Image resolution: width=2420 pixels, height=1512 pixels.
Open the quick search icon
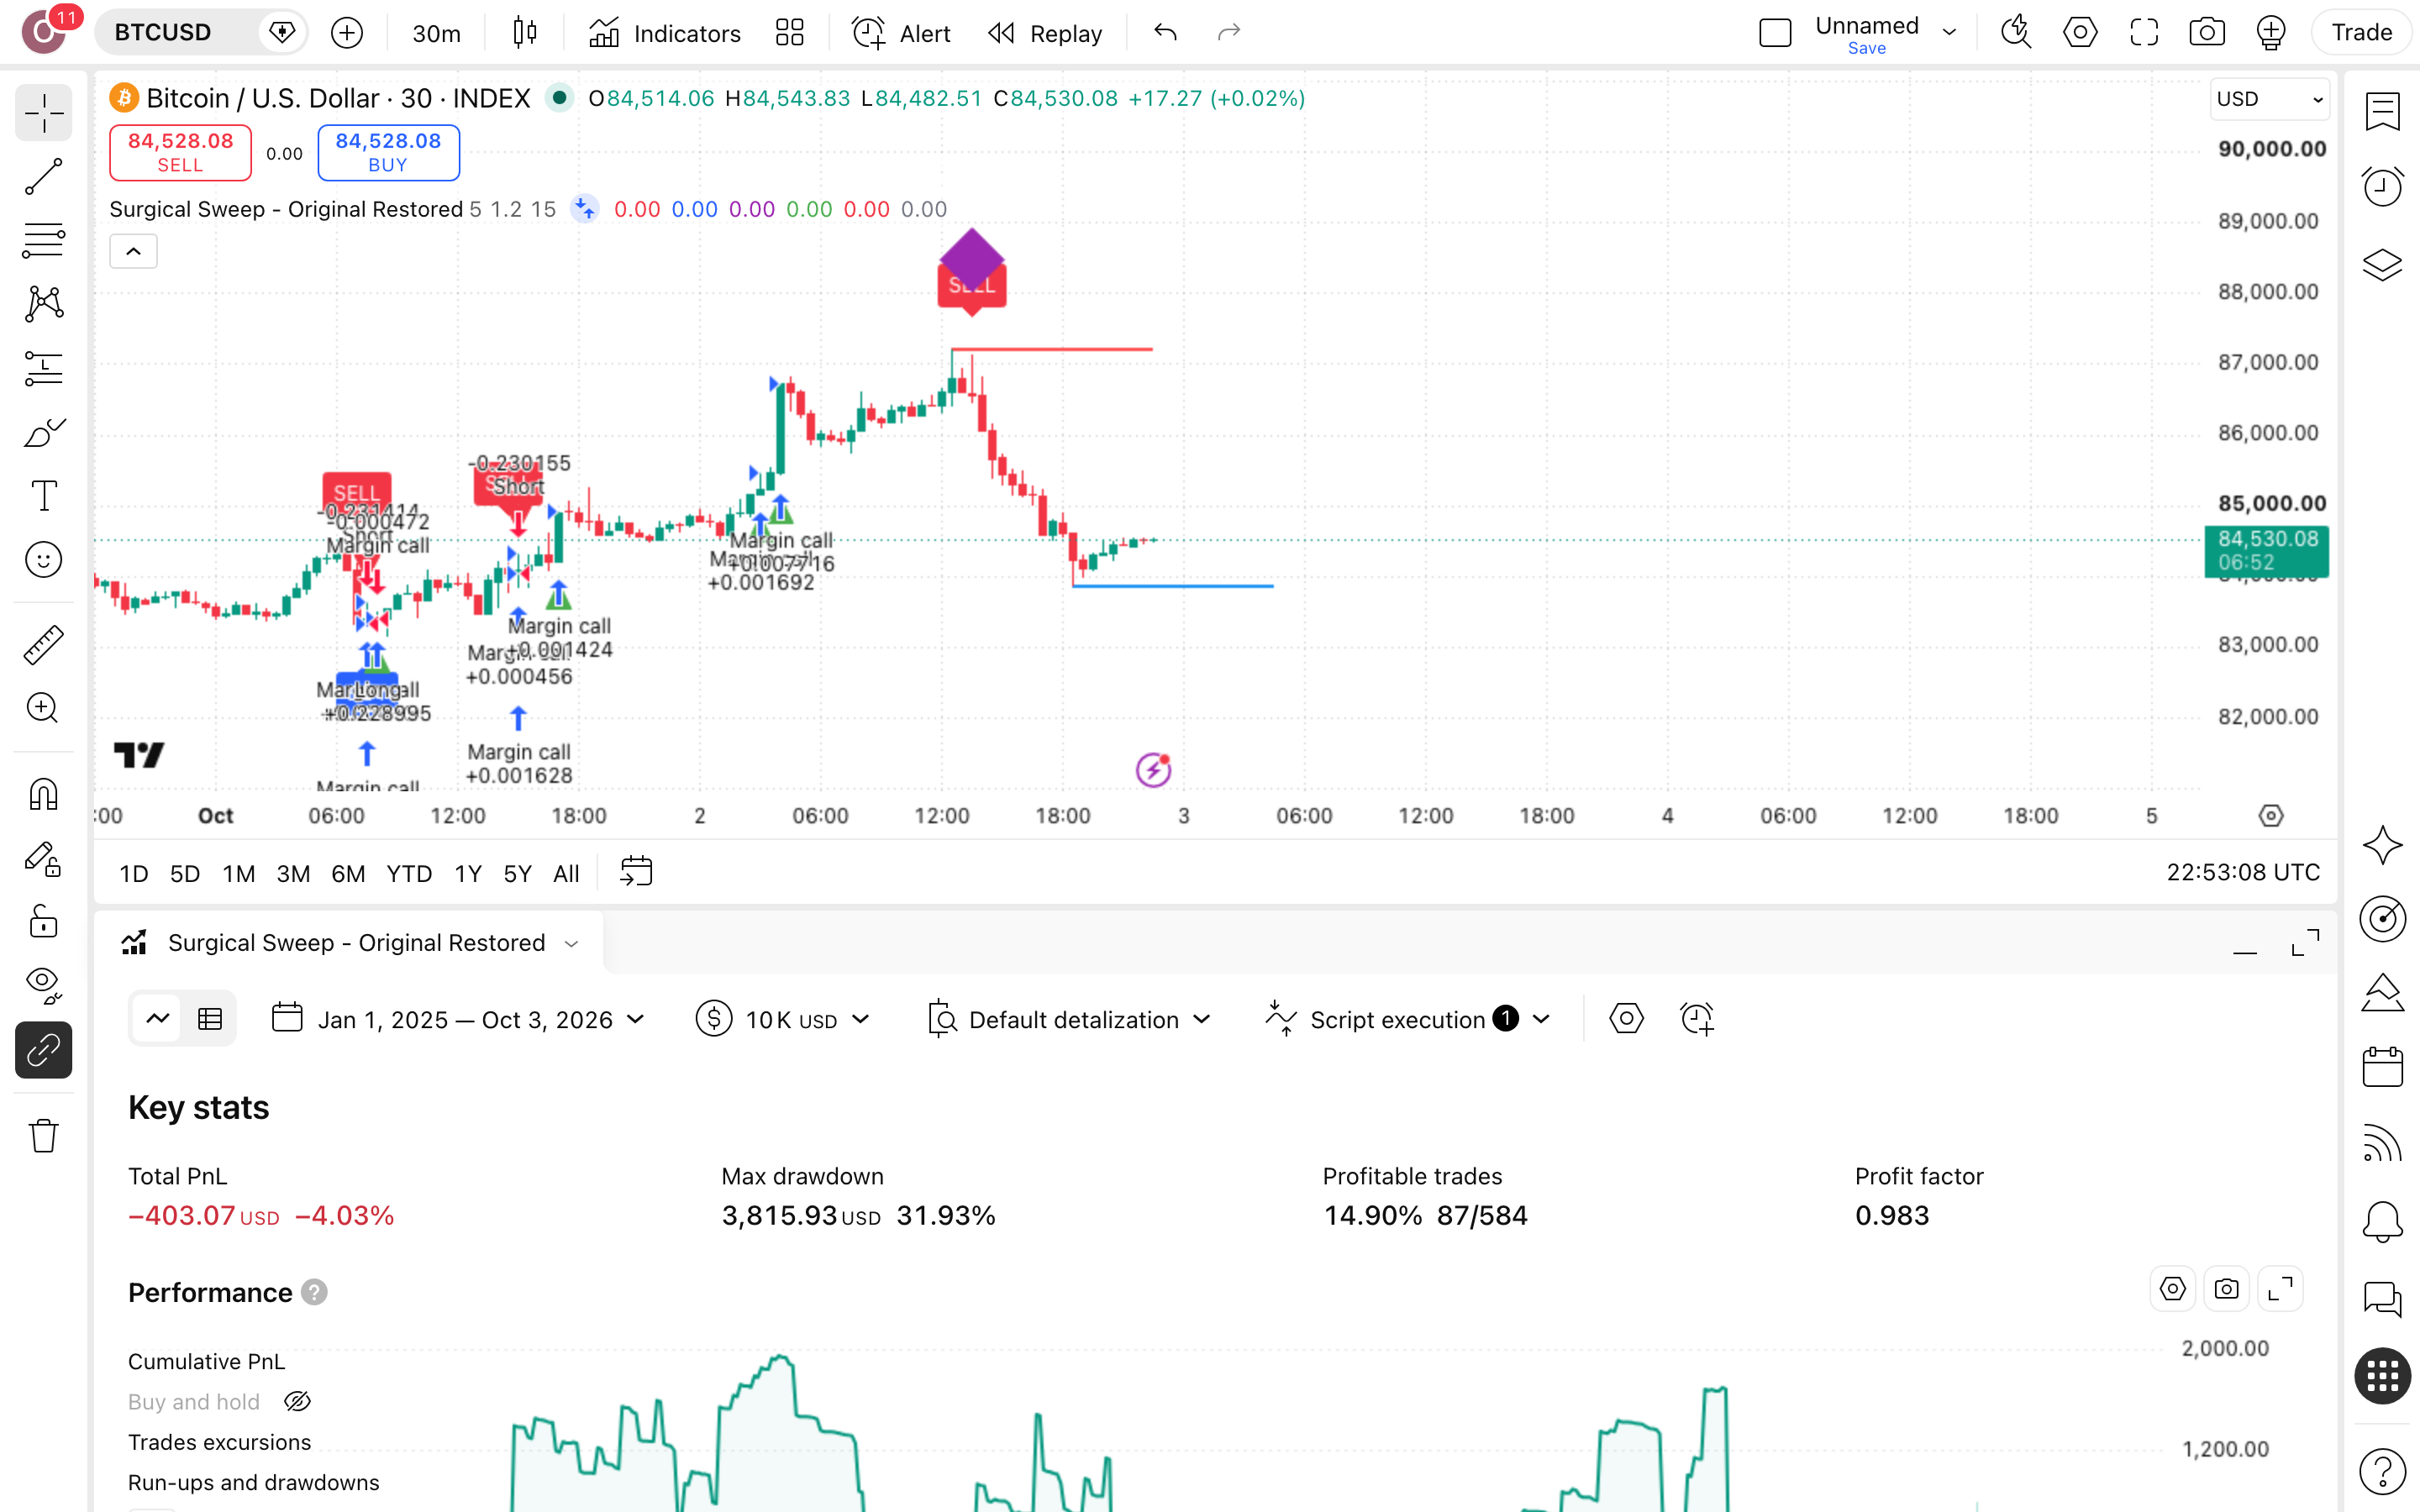pos(2016,33)
